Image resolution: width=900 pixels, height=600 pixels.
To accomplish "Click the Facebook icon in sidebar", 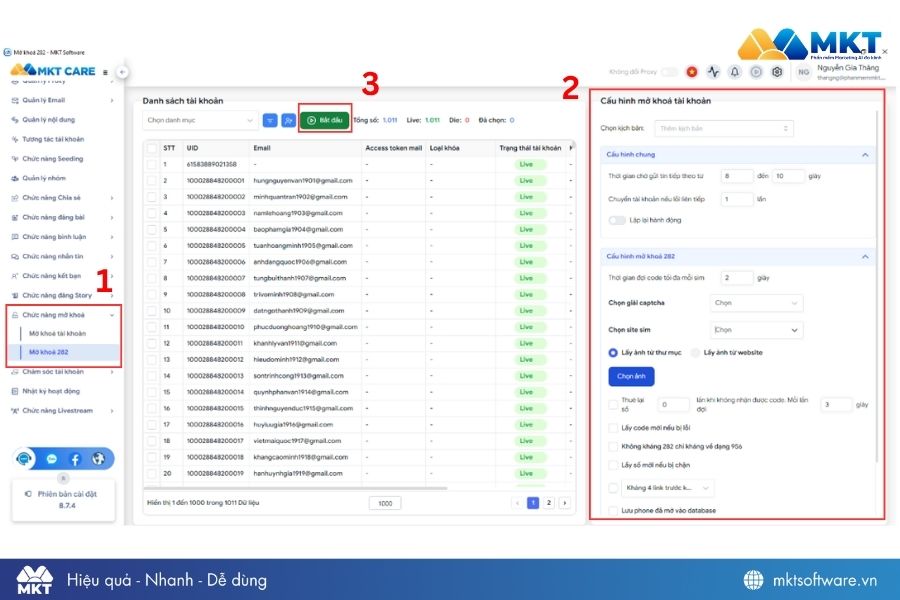I will click(x=75, y=459).
